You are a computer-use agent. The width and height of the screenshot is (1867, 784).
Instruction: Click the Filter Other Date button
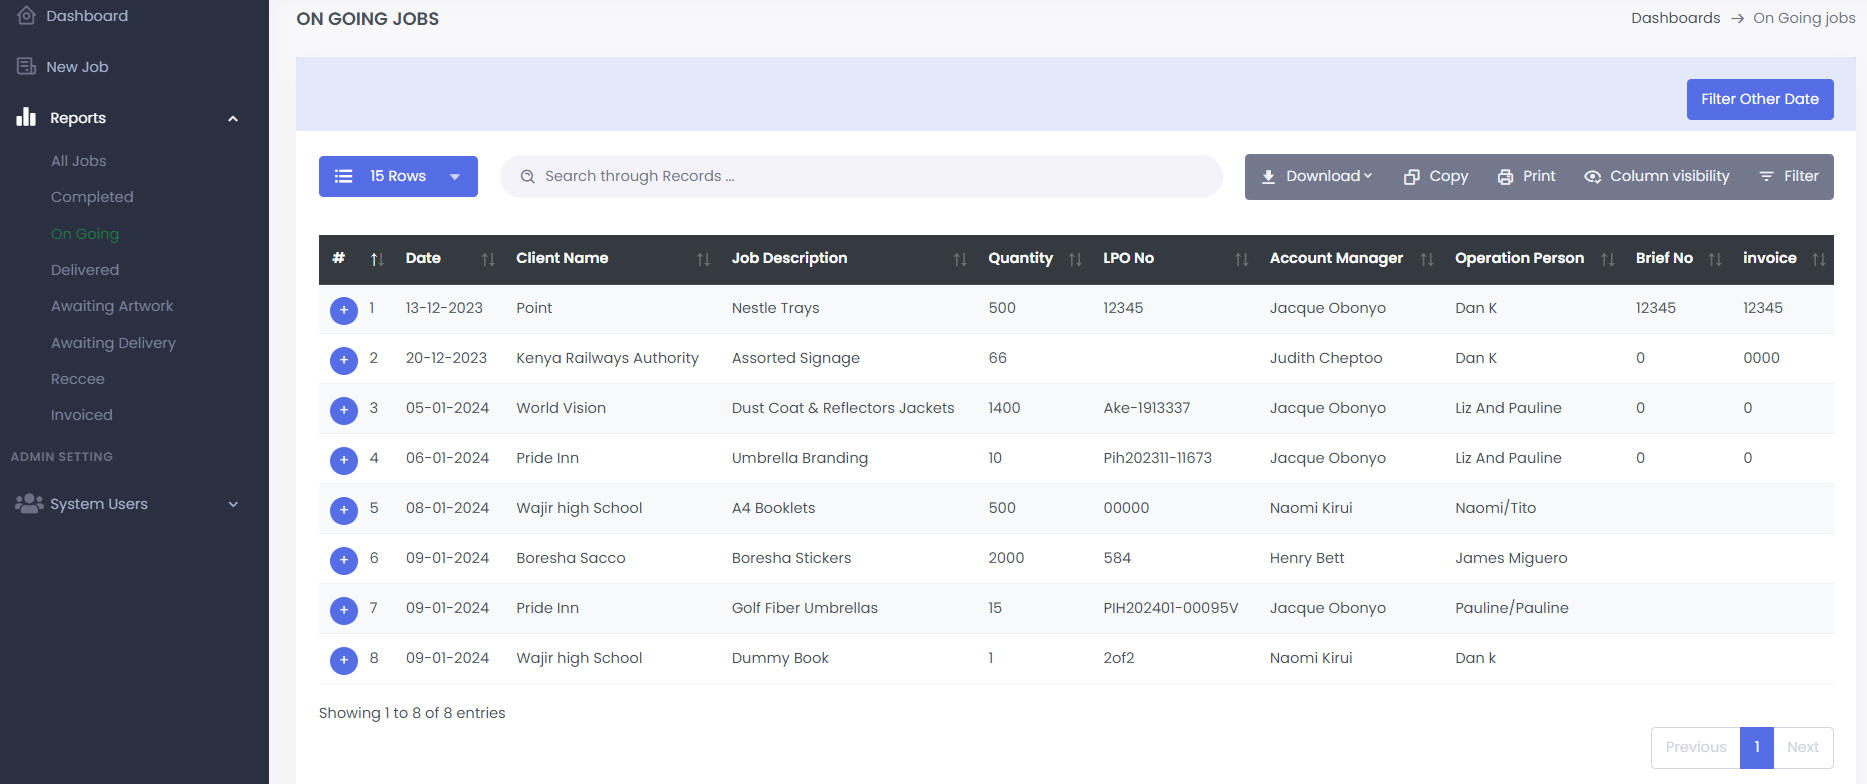pyautogui.click(x=1760, y=99)
